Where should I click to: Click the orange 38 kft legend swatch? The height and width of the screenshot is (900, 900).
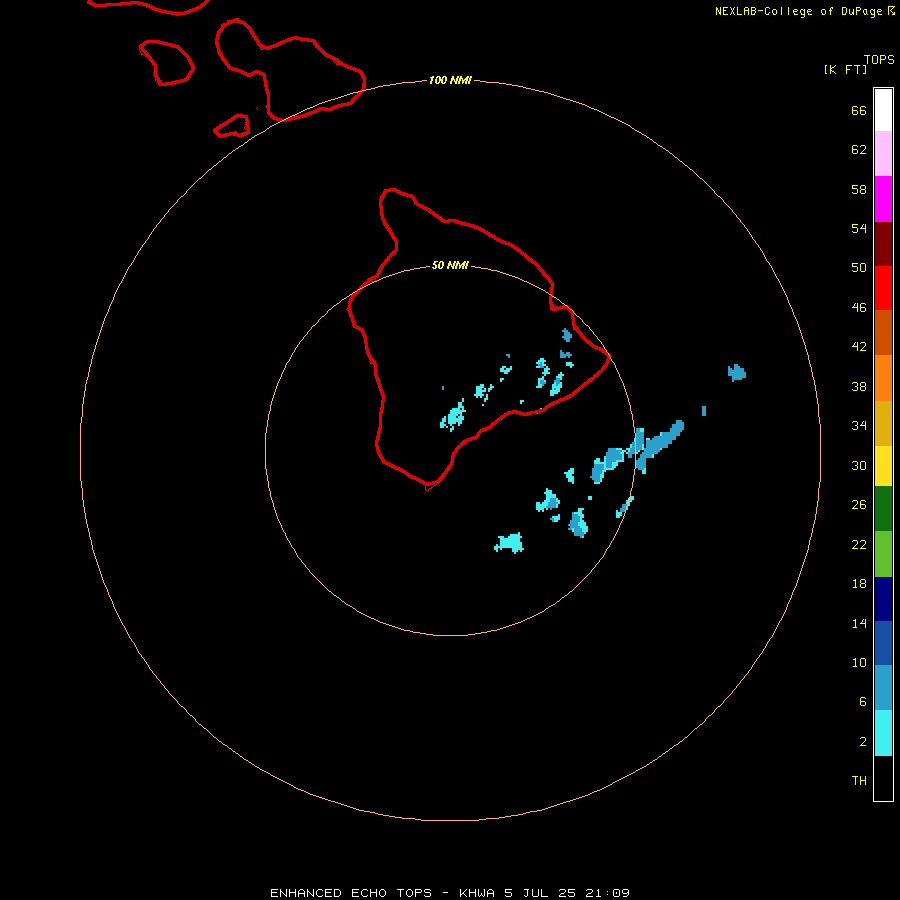(x=883, y=378)
